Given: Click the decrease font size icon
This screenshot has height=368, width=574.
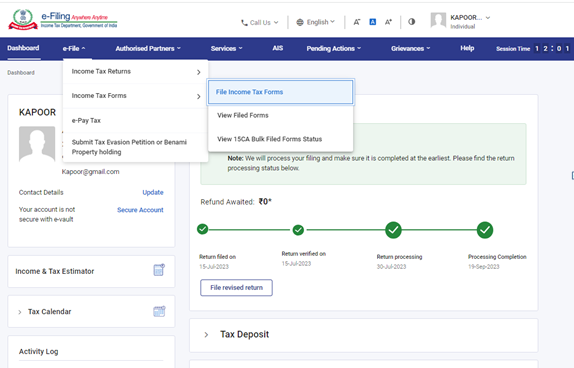Looking at the screenshot, I should [357, 22].
